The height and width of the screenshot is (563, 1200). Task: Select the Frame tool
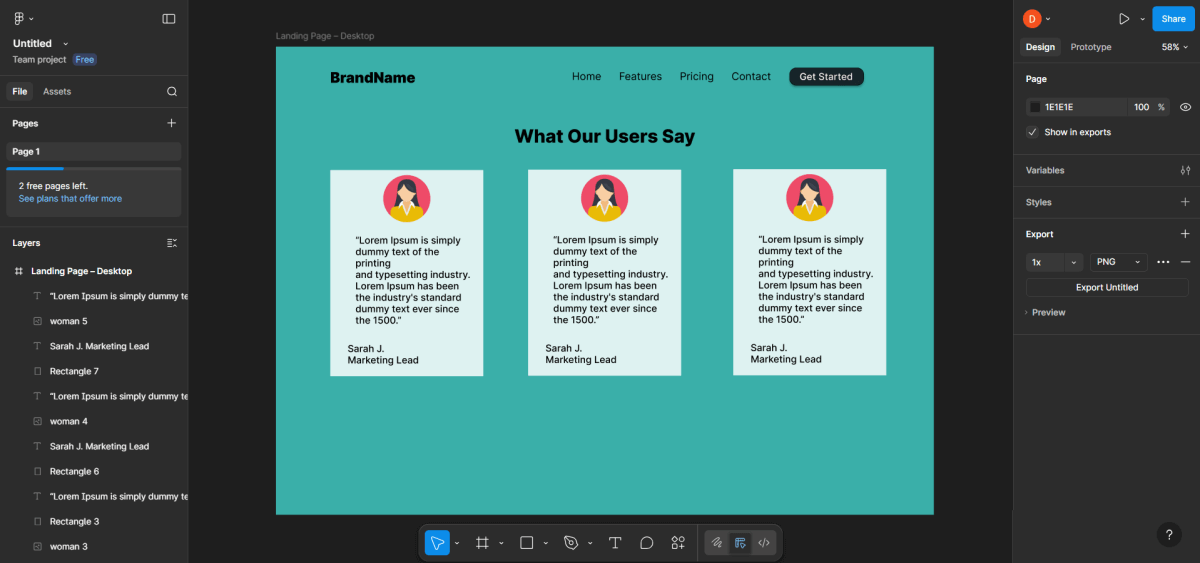pos(482,543)
